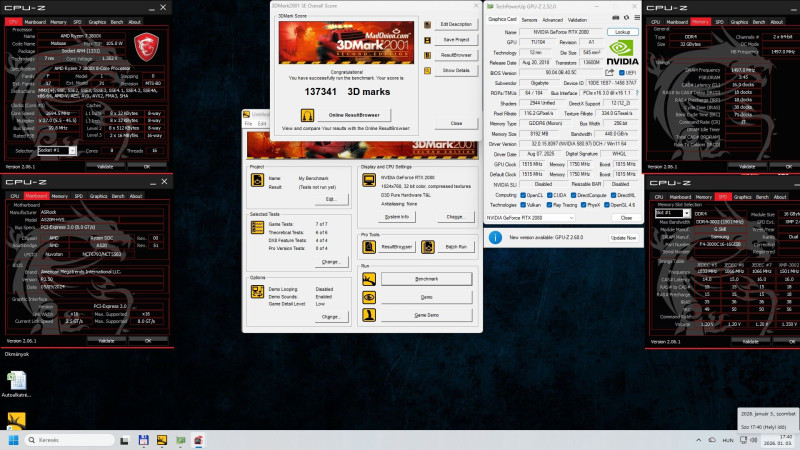Screen dimensions: 800x450
Task: Open the GPU selector dropdown in GPU-Z
Action: tap(530, 218)
